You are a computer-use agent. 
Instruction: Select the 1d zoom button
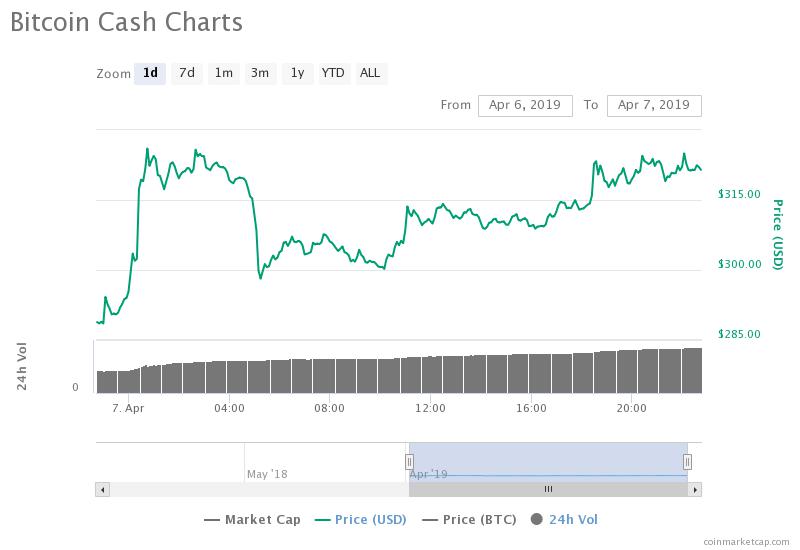click(x=150, y=73)
